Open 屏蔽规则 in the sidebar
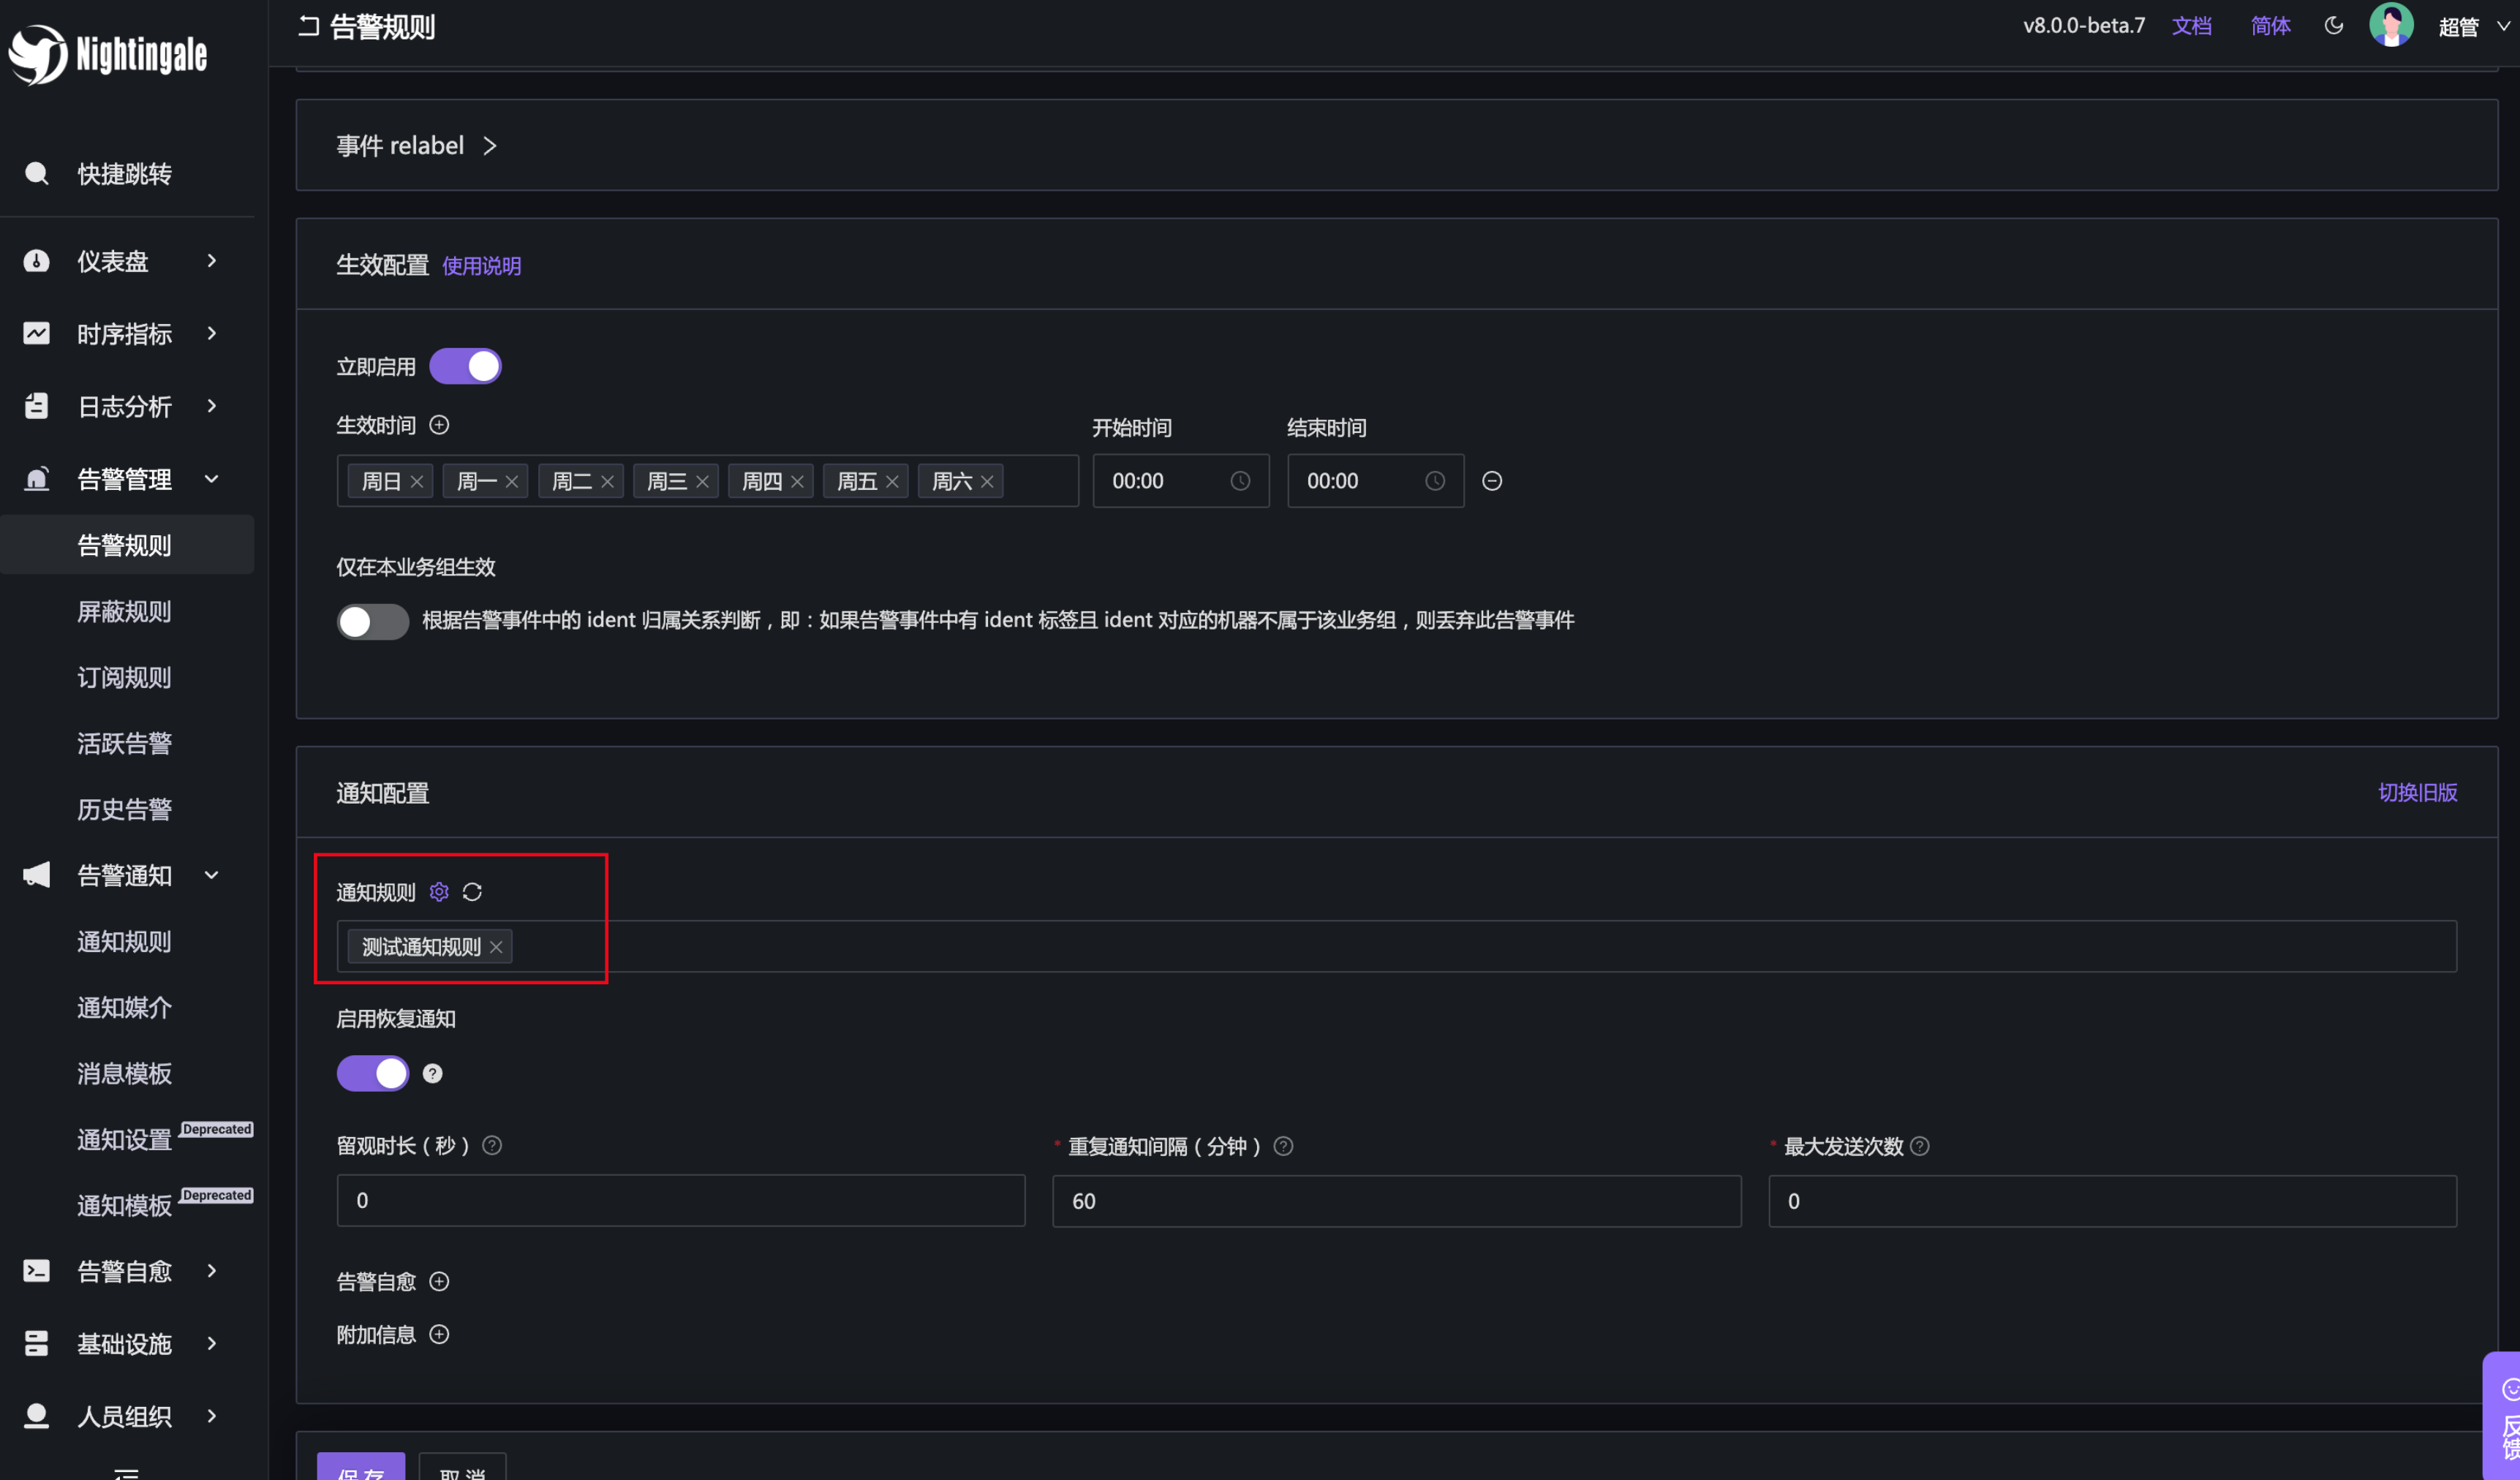Screen dimensions: 2520x1480 click(124, 611)
